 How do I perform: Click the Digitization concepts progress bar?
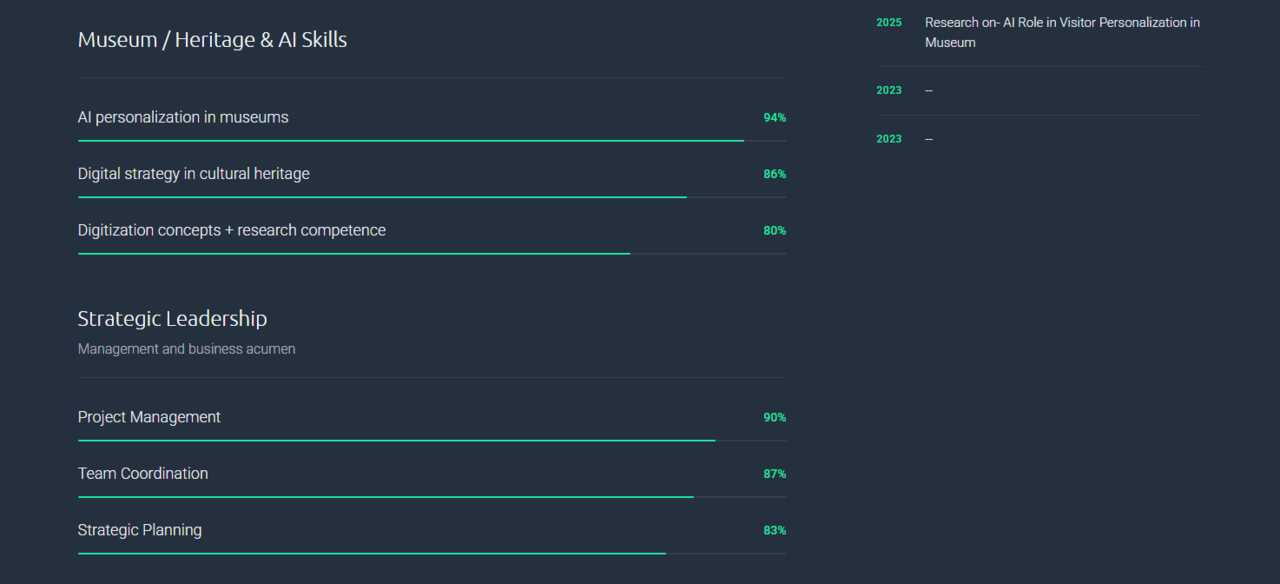431,254
